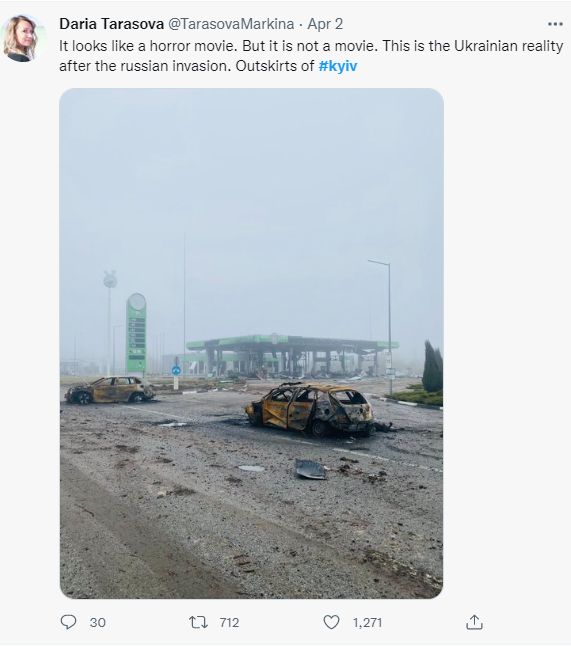The height and width of the screenshot is (646, 571).
Task: Open the @TarasovaMarkina handle link
Action: [231, 24]
